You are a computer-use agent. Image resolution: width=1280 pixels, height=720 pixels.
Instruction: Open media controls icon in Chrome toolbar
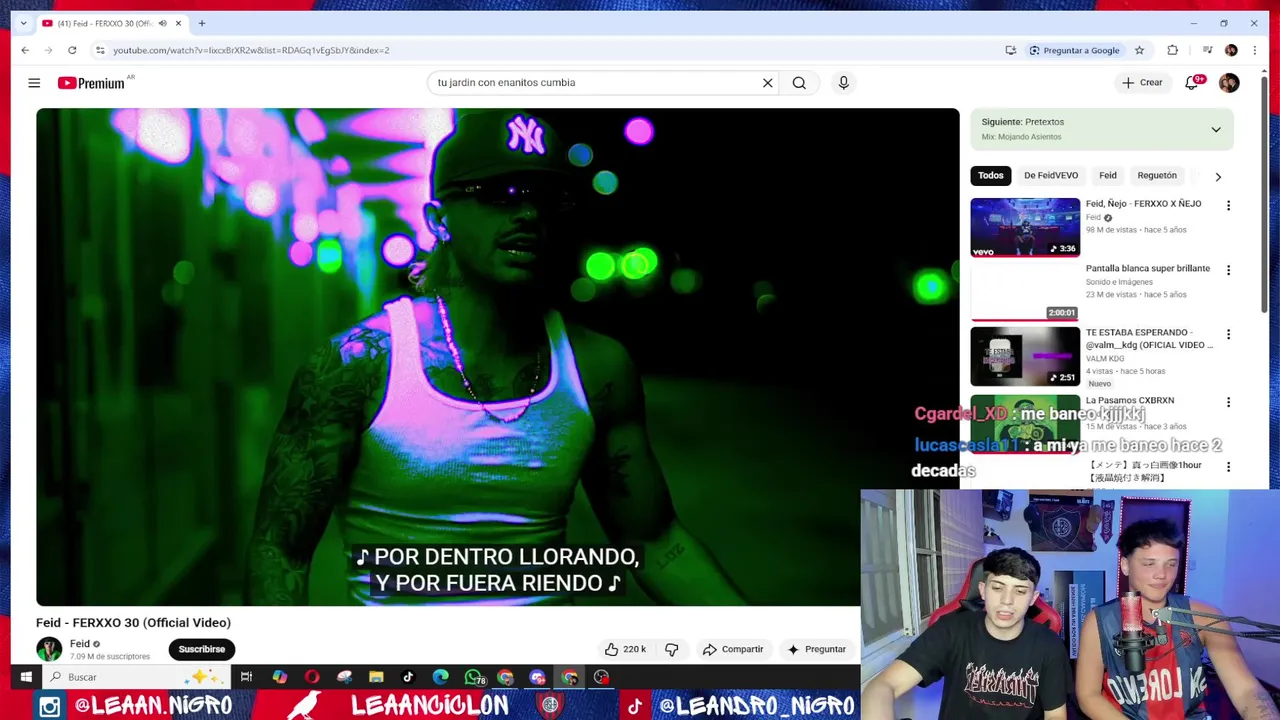click(1207, 50)
